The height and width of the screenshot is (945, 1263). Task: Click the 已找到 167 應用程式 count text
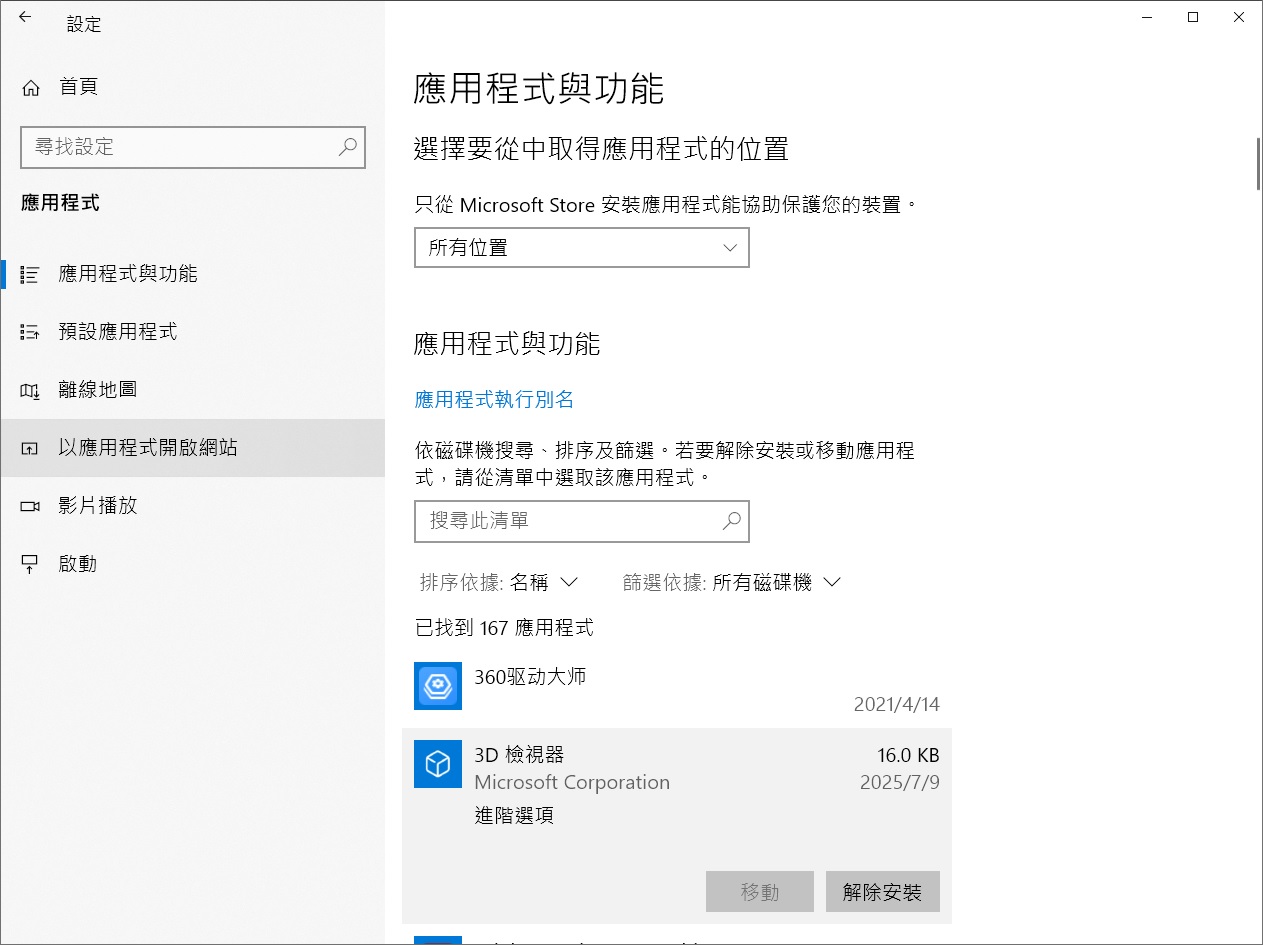(x=504, y=628)
